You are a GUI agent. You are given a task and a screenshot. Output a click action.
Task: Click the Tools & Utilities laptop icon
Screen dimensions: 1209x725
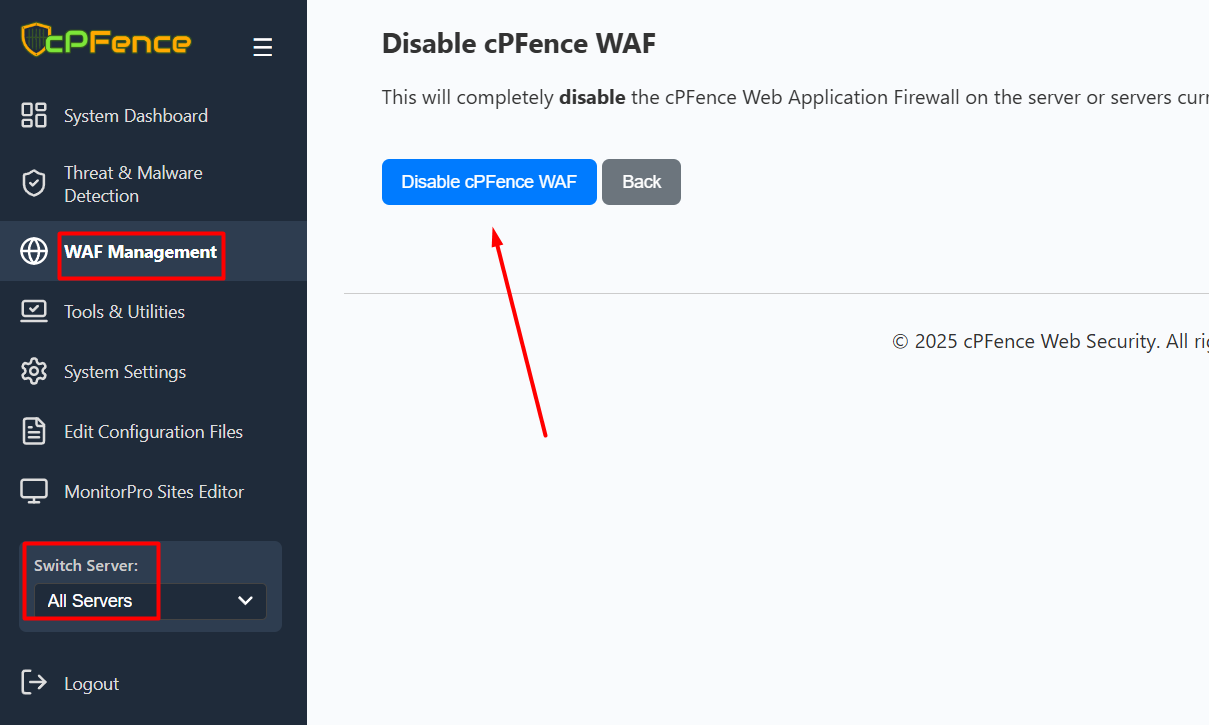click(x=34, y=311)
